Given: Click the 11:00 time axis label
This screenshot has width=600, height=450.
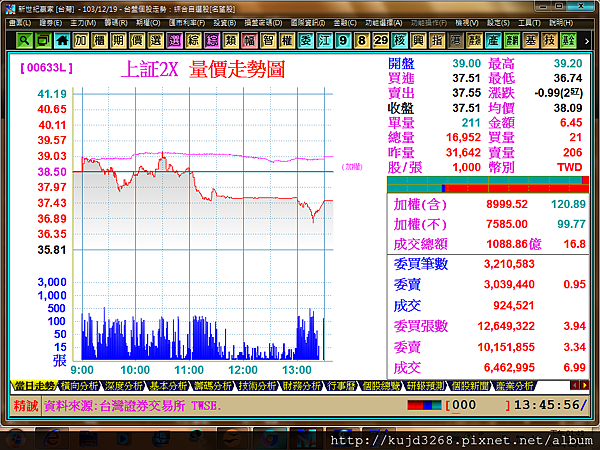Looking at the screenshot, I should (x=189, y=370).
